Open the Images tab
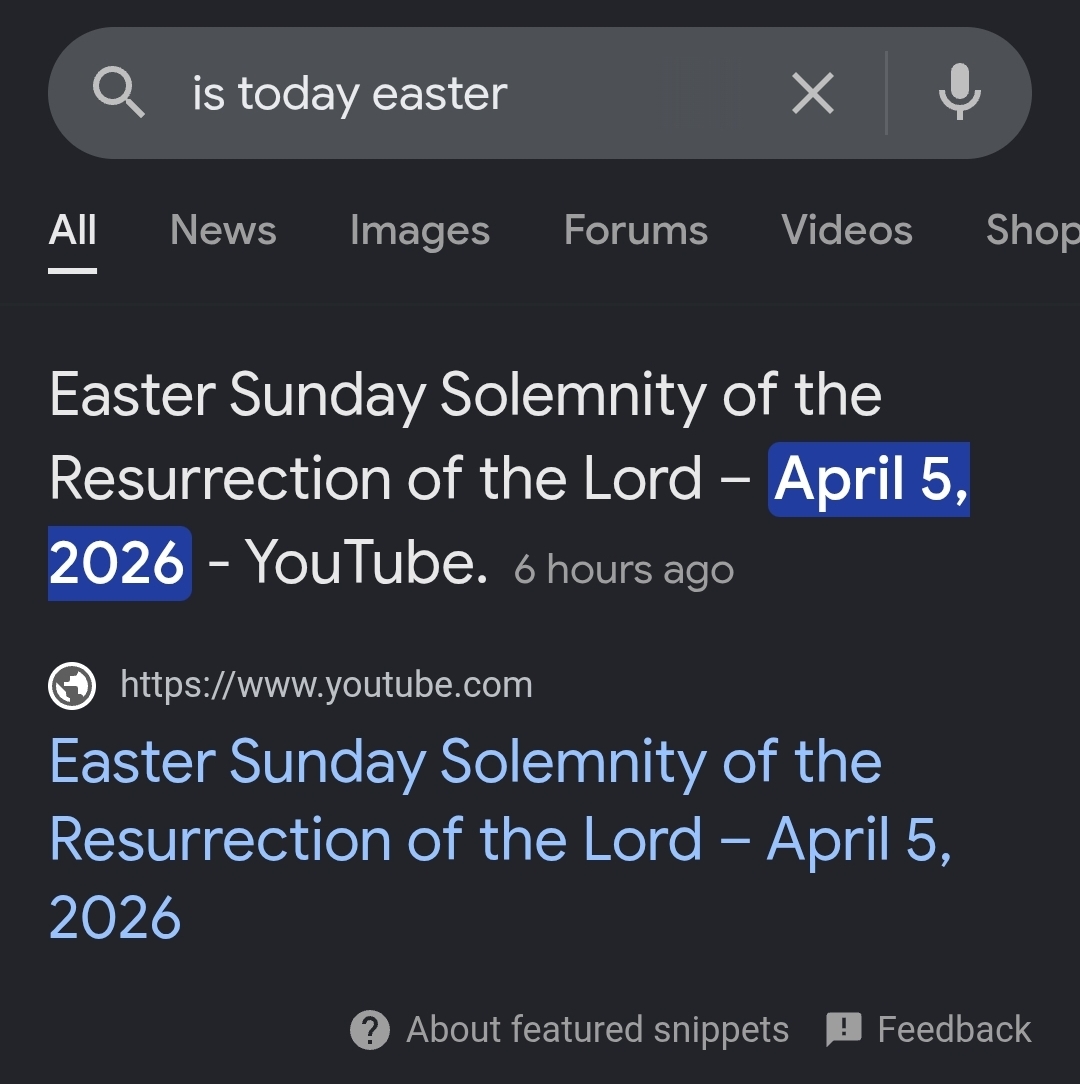 [420, 230]
